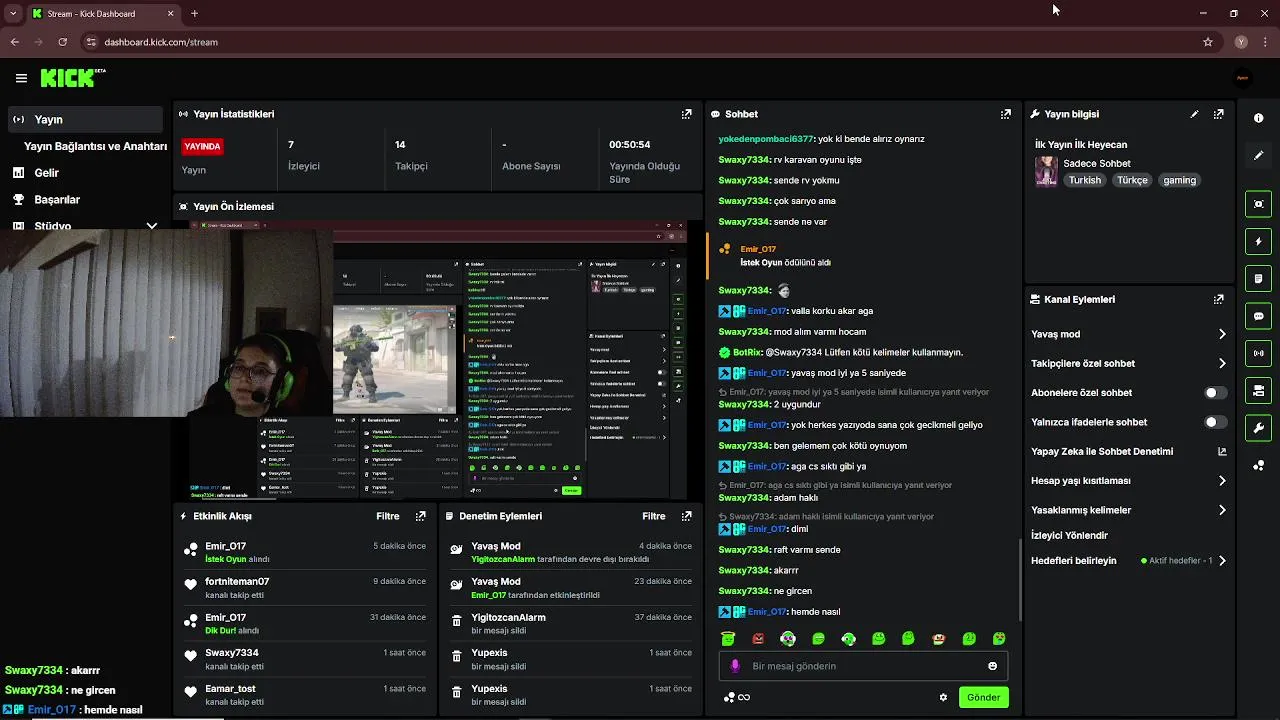Open the hamburger menu beside Kick logo

pyautogui.click(x=21, y=78)
